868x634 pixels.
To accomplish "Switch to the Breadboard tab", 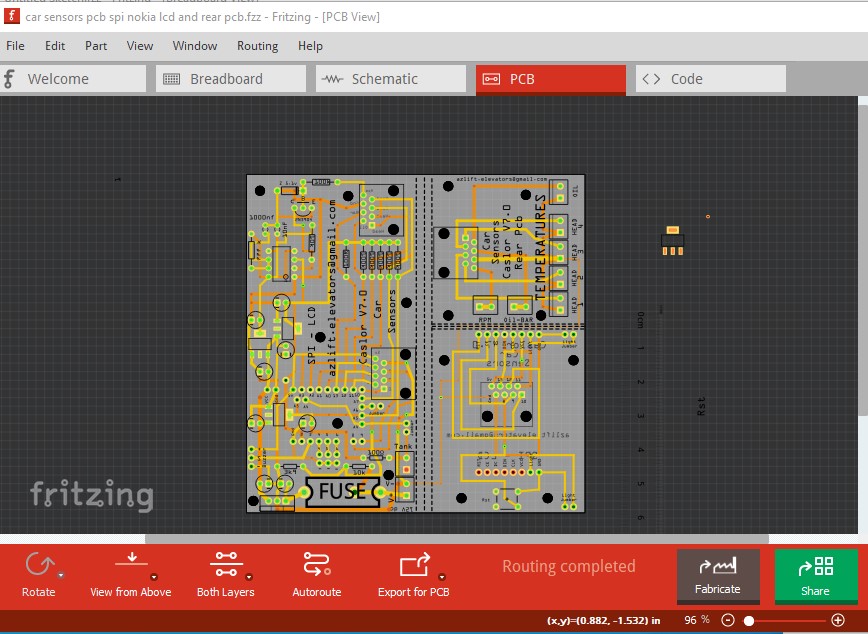I will coord(231,79).
